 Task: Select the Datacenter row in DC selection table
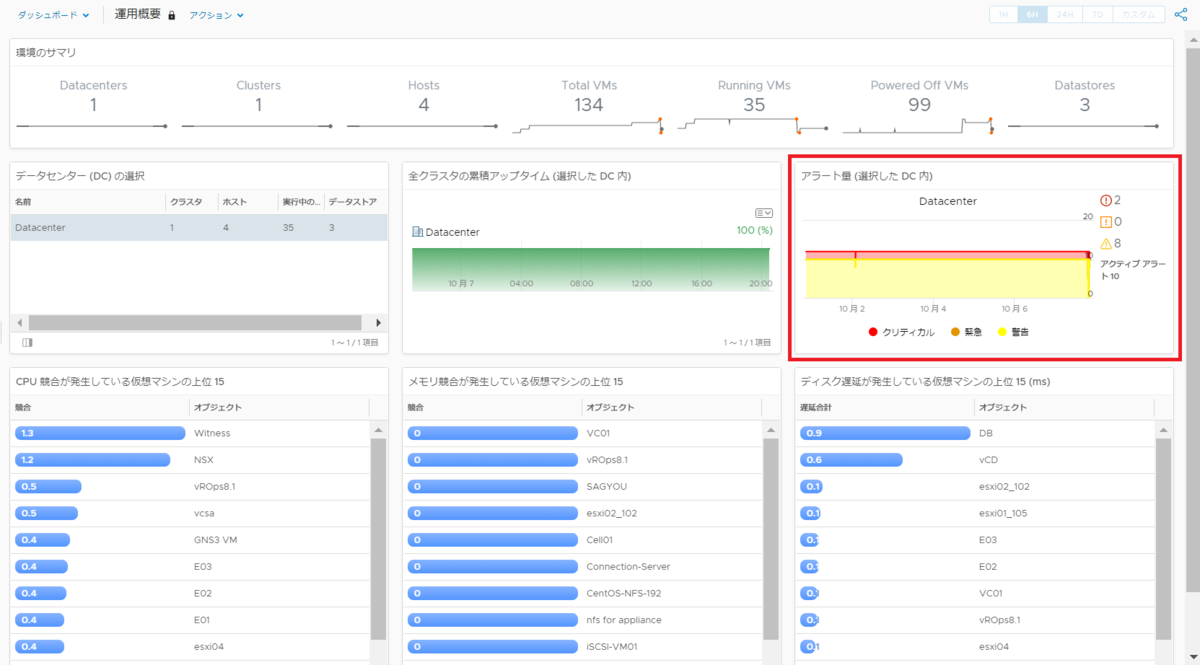pyautogui.click(x=199, y=227)
